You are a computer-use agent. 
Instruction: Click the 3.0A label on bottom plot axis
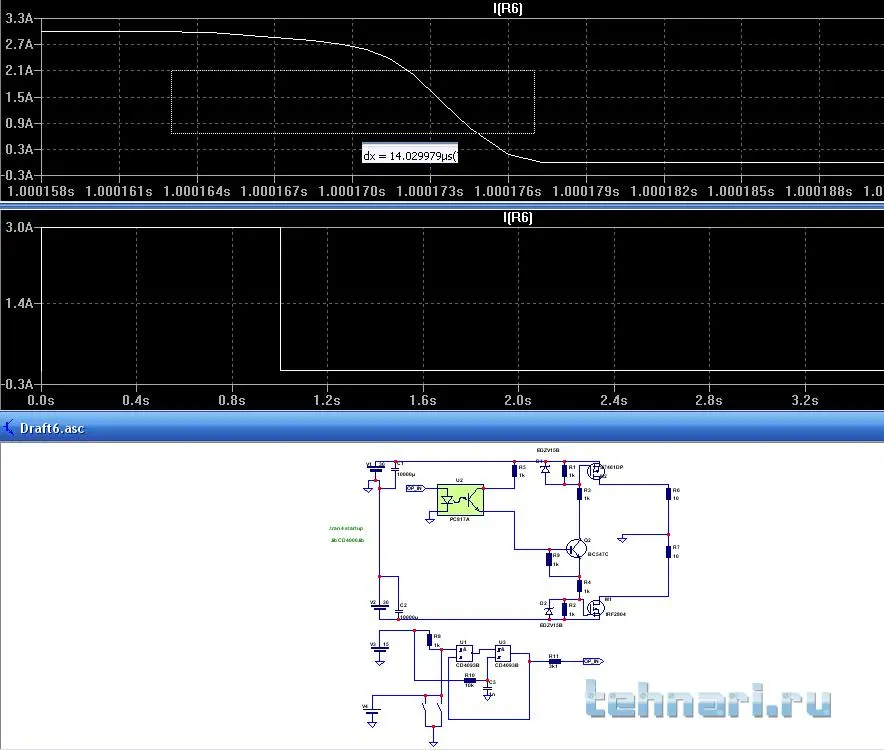(19, 227)
